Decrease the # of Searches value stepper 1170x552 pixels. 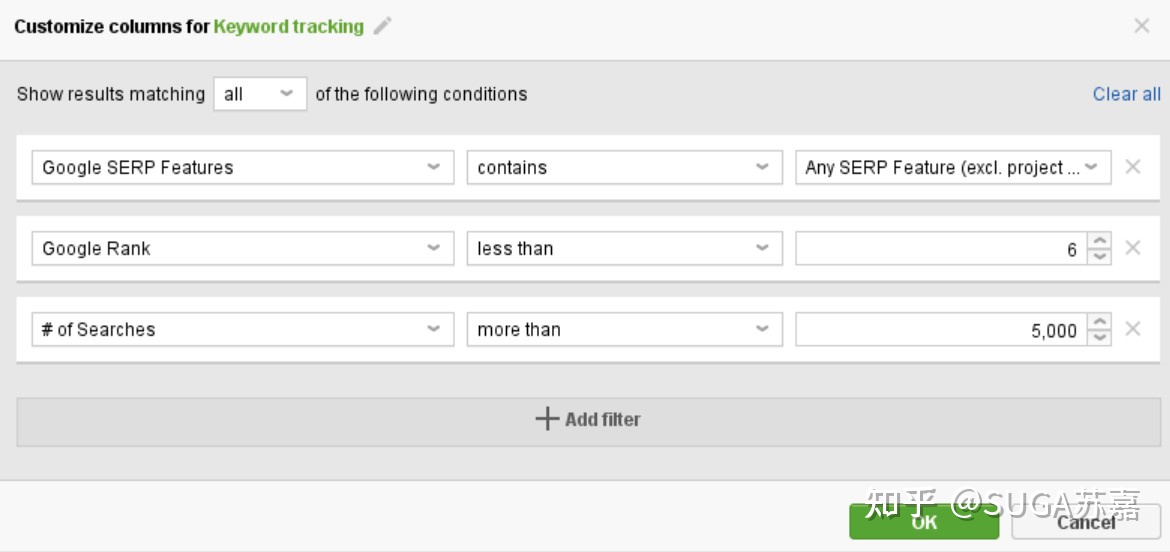1099,337
